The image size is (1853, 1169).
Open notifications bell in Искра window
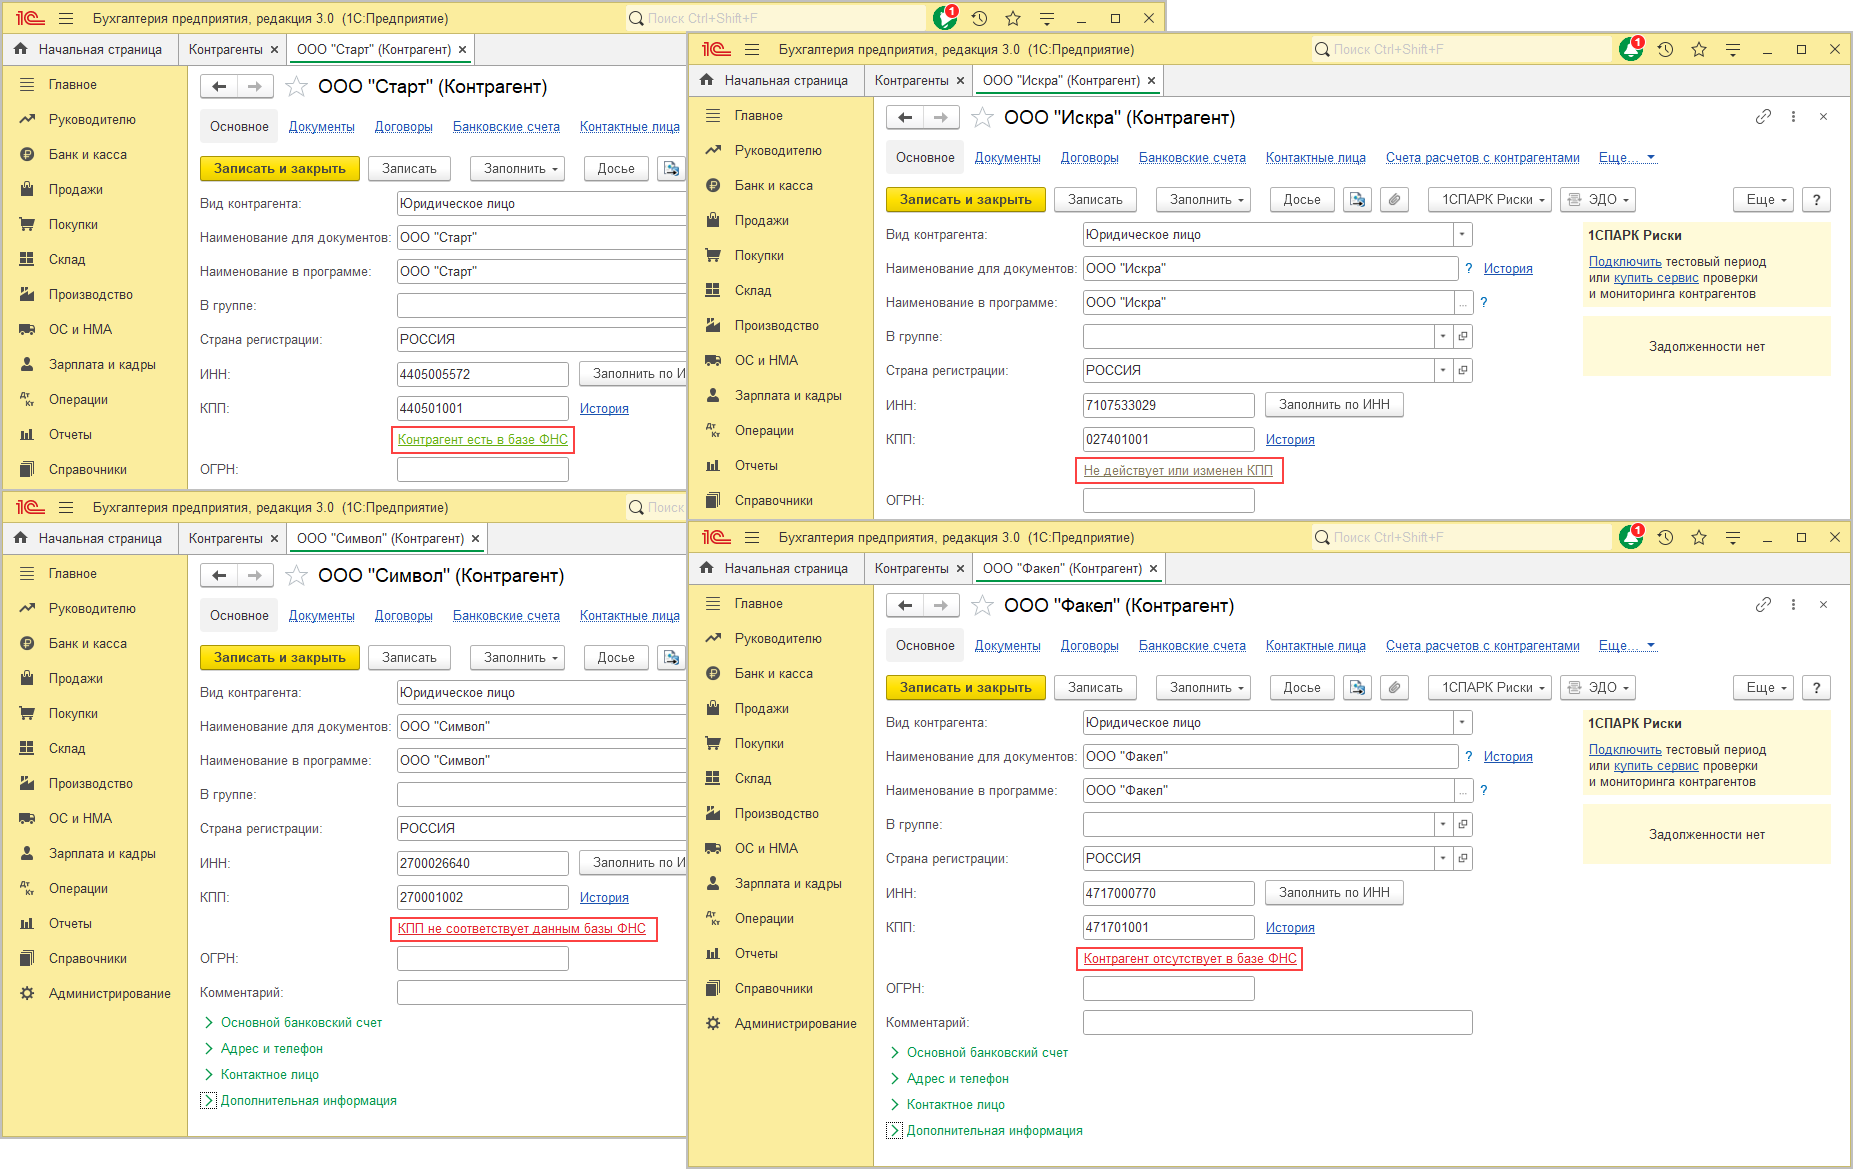pyautogui.click(x=1631, y=49)
